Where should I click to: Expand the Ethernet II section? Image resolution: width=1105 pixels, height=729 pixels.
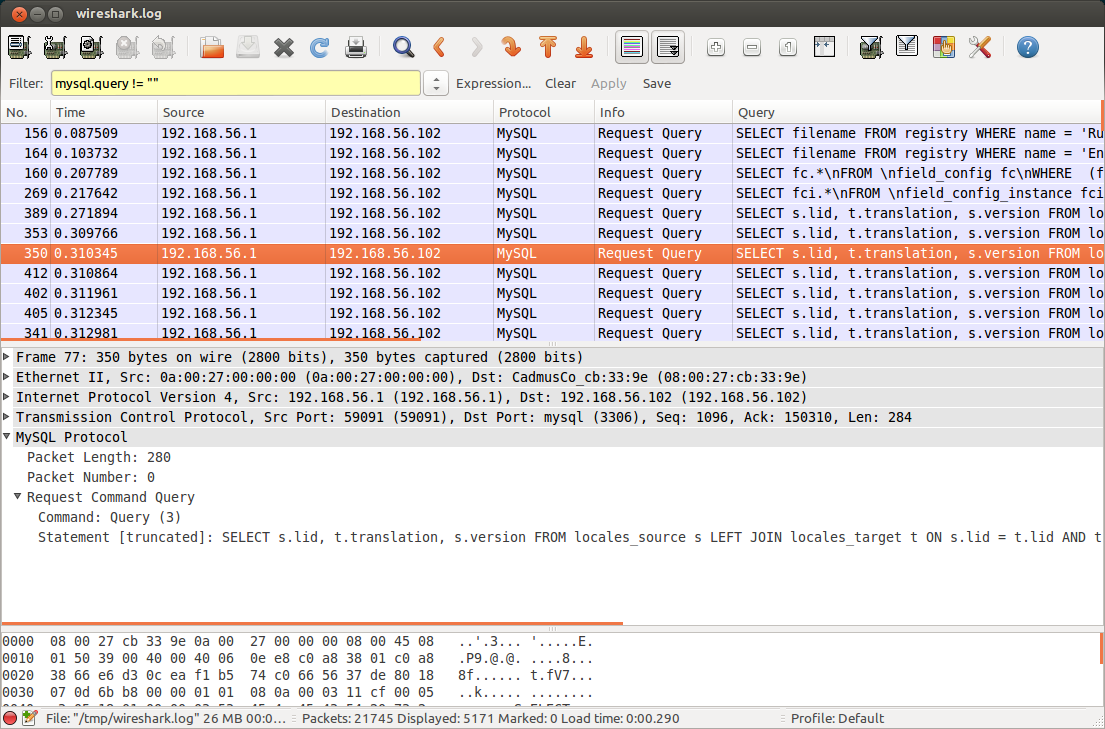point(7,376)
